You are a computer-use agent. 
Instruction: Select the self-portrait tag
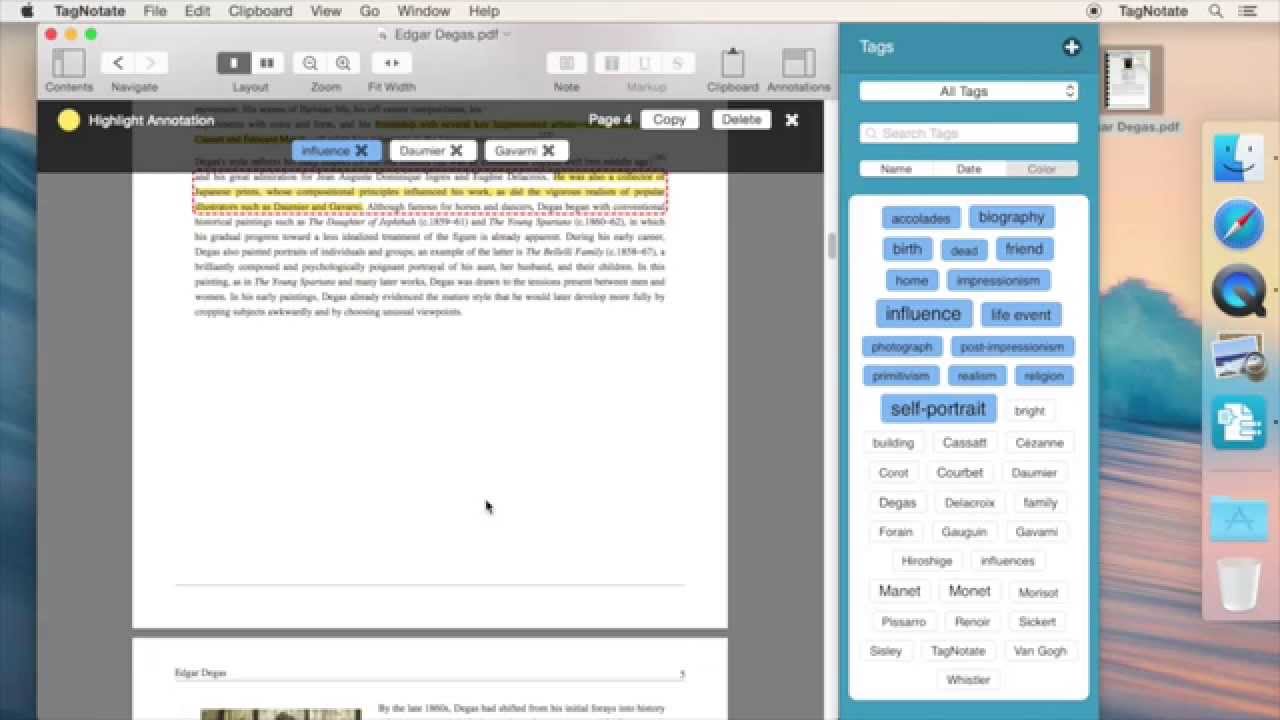[x=938, y=409]
